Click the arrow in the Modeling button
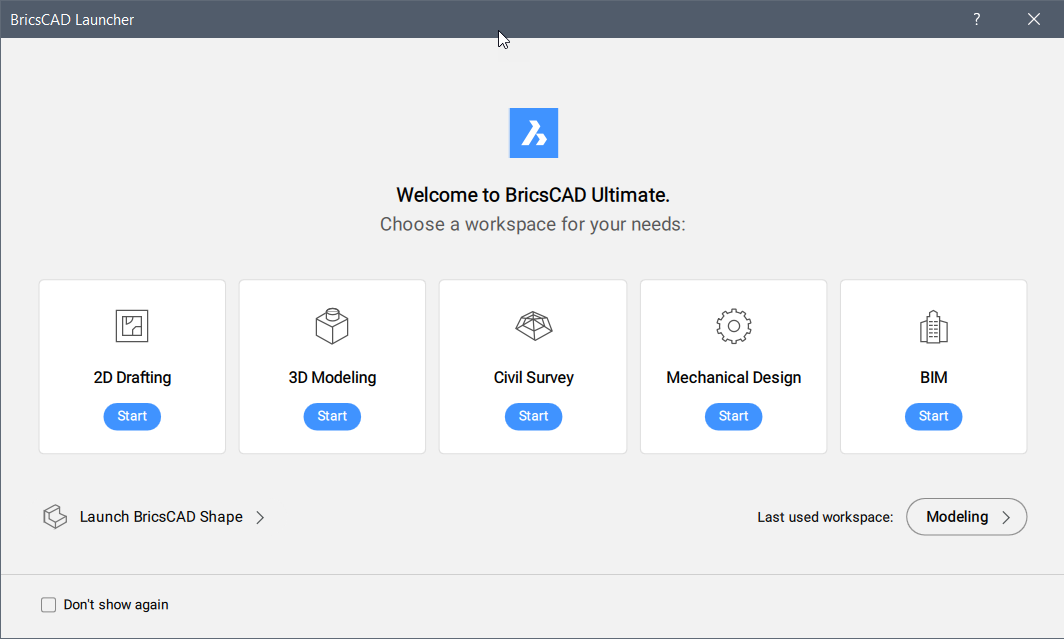 1006,517
